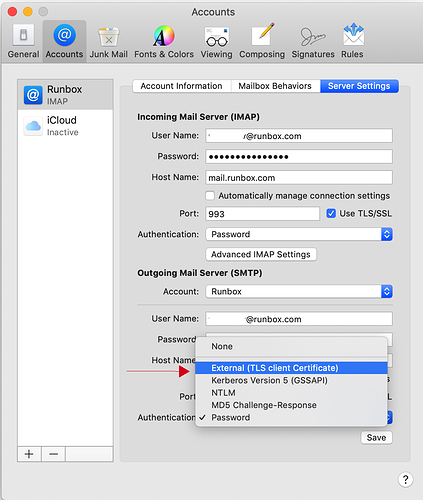
Task: Open the Composing preferences pane
Action: (262, 41)
